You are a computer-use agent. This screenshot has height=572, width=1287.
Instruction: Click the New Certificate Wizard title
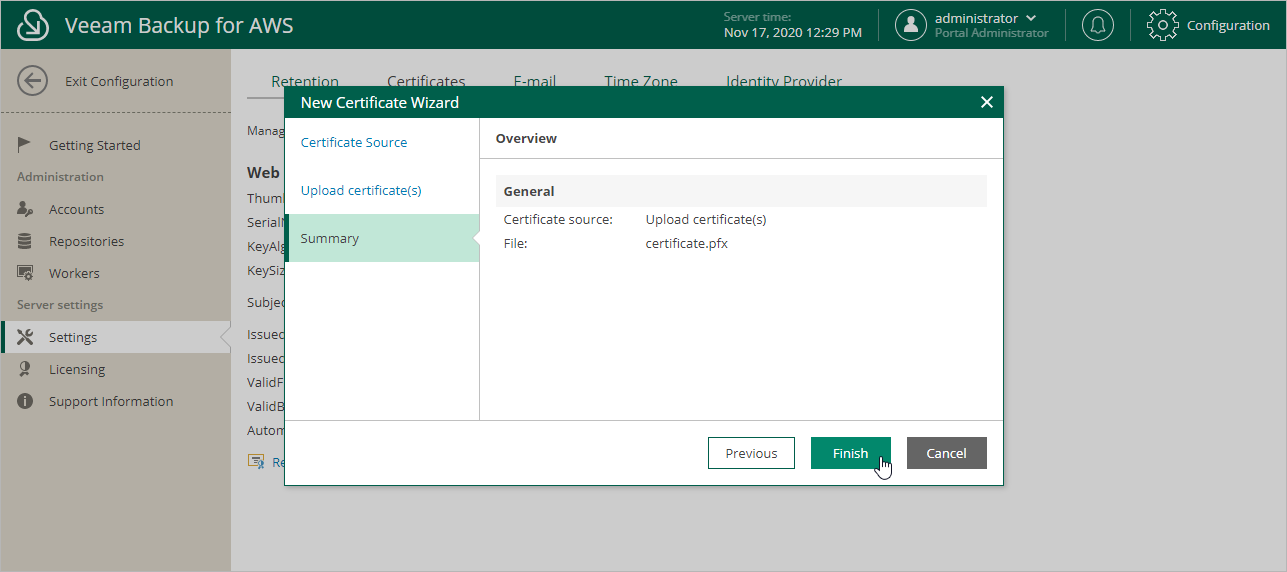click(380, 102)
